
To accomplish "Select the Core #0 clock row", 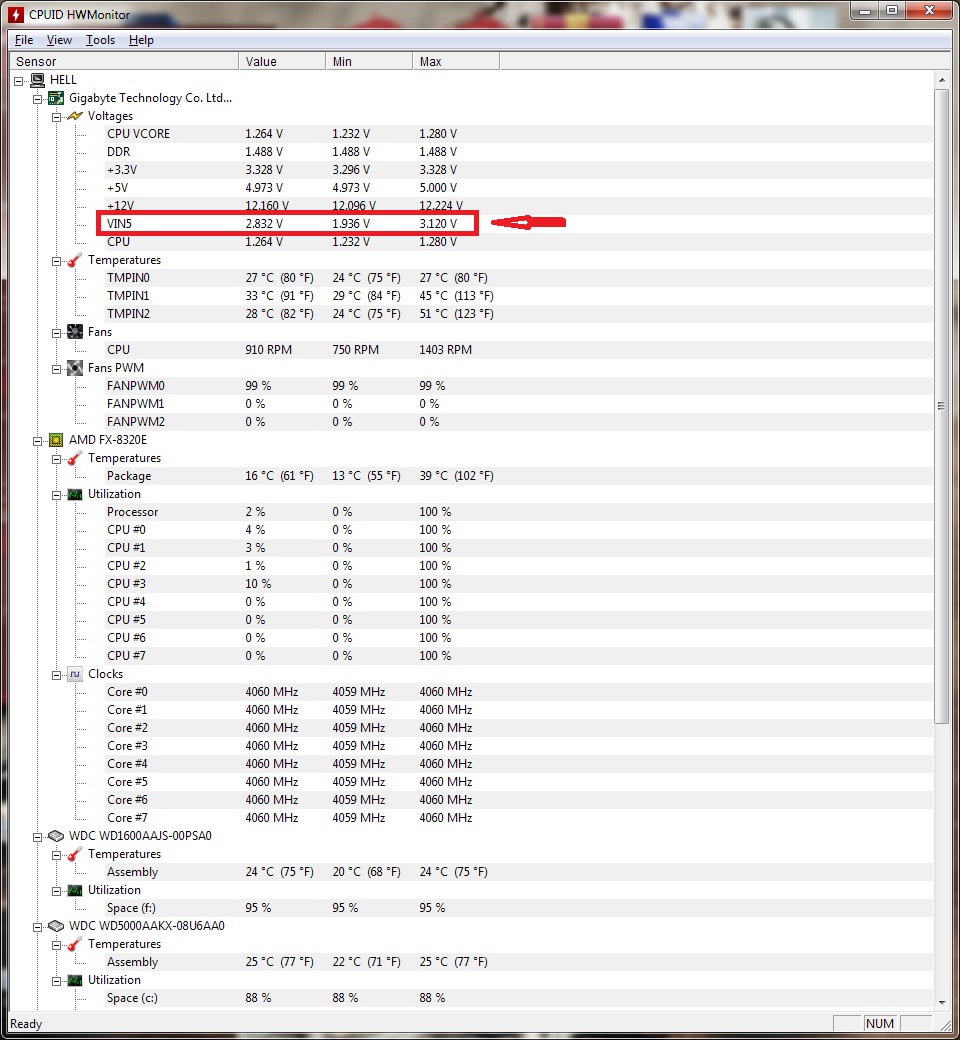I will [519, 692].
